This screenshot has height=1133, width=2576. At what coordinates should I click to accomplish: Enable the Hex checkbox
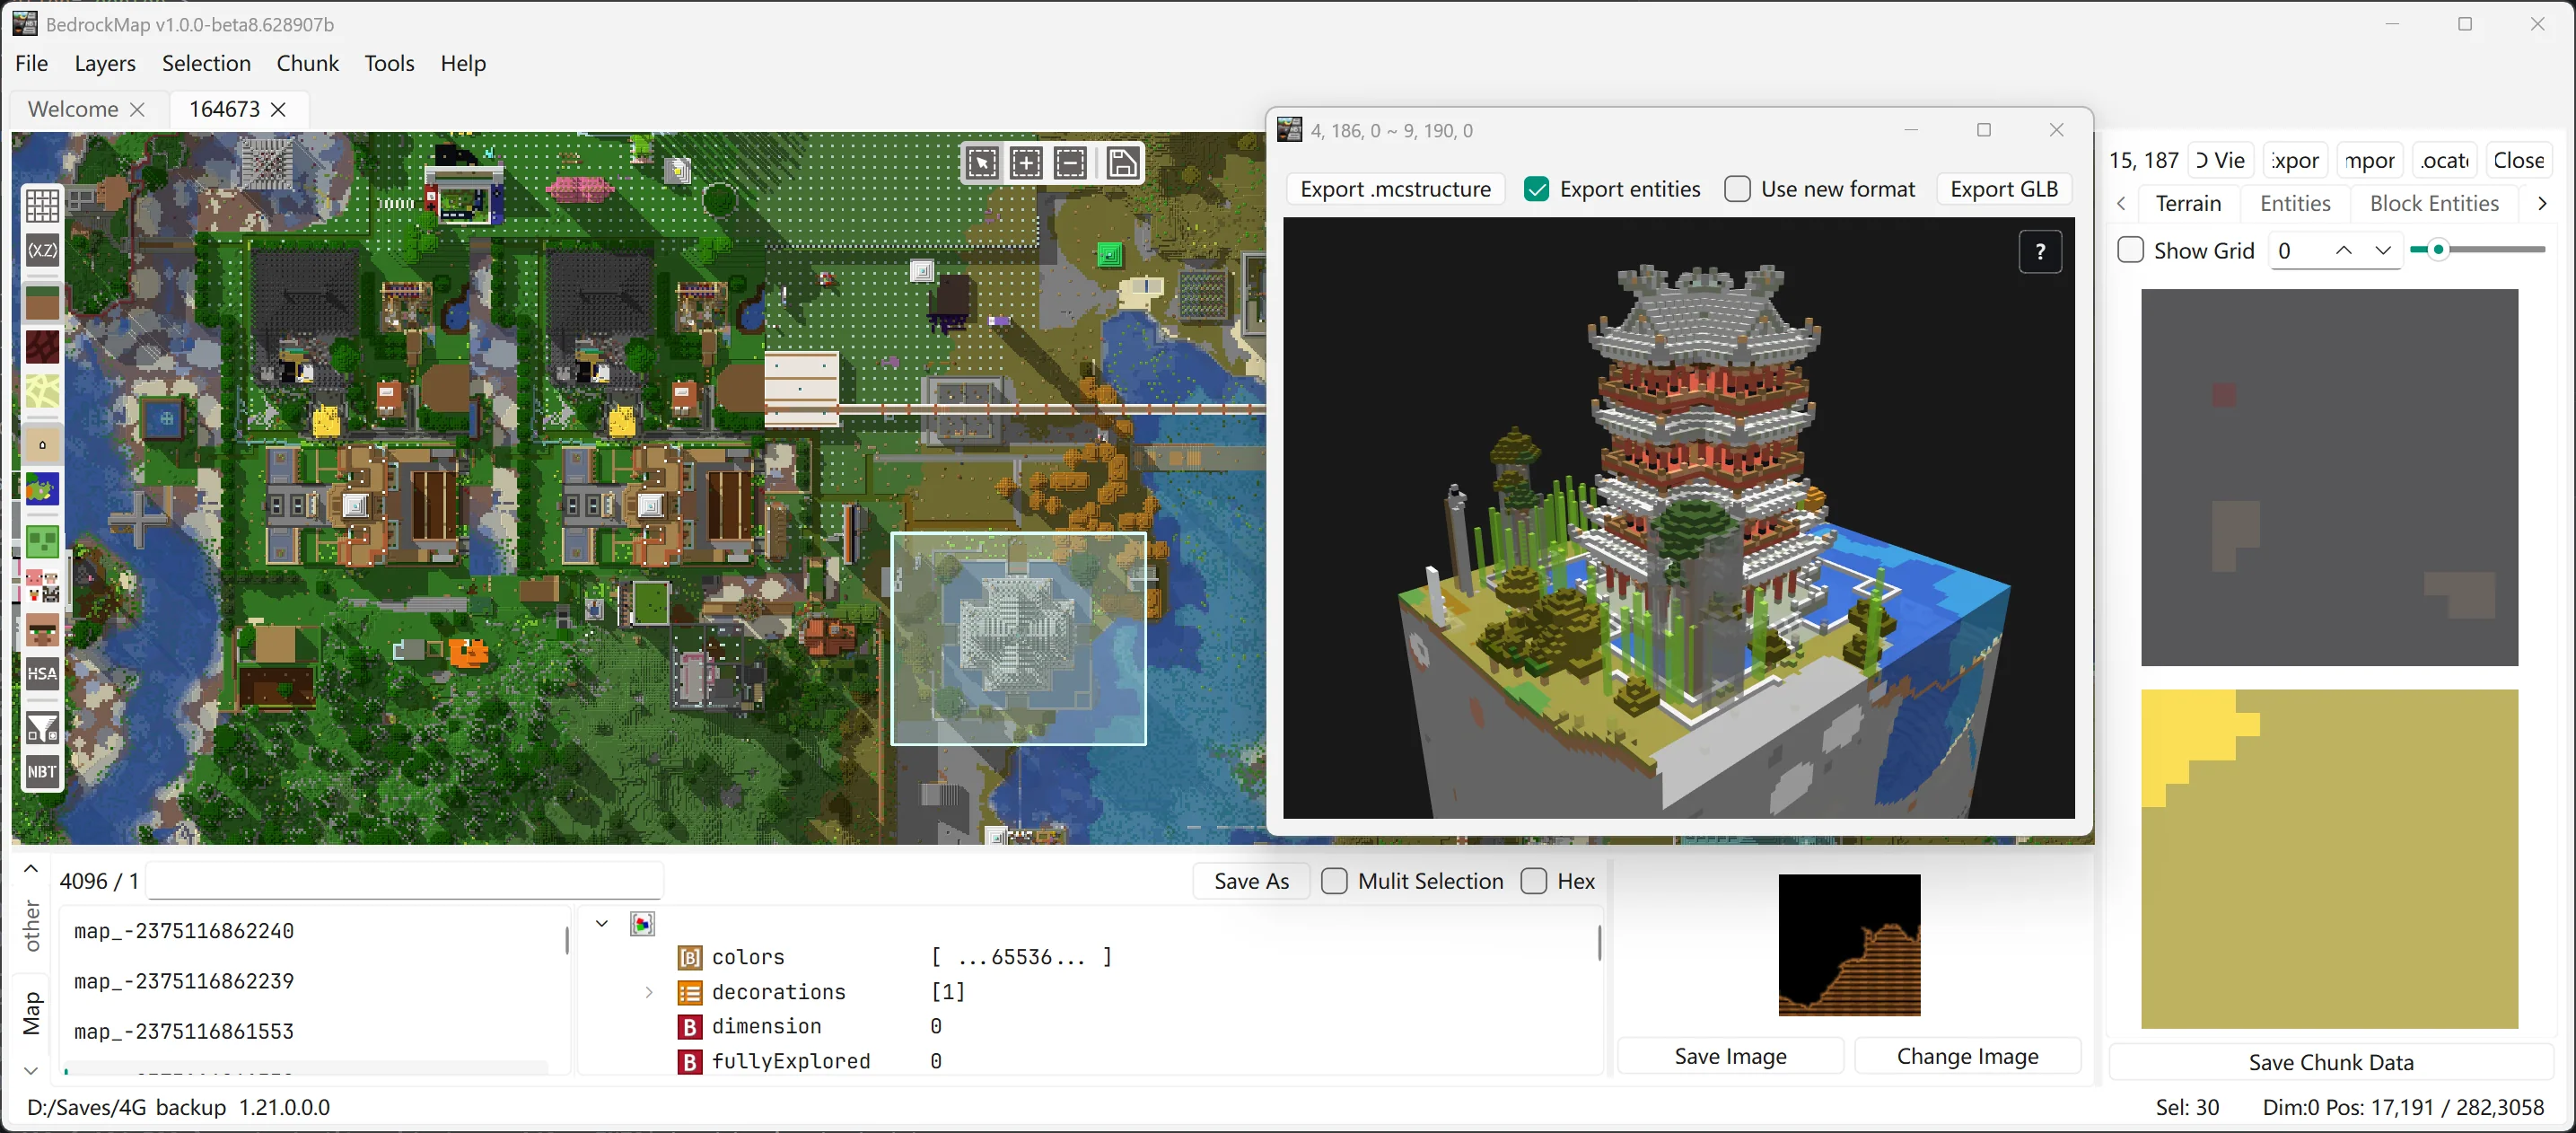(x=1534, y=881)
